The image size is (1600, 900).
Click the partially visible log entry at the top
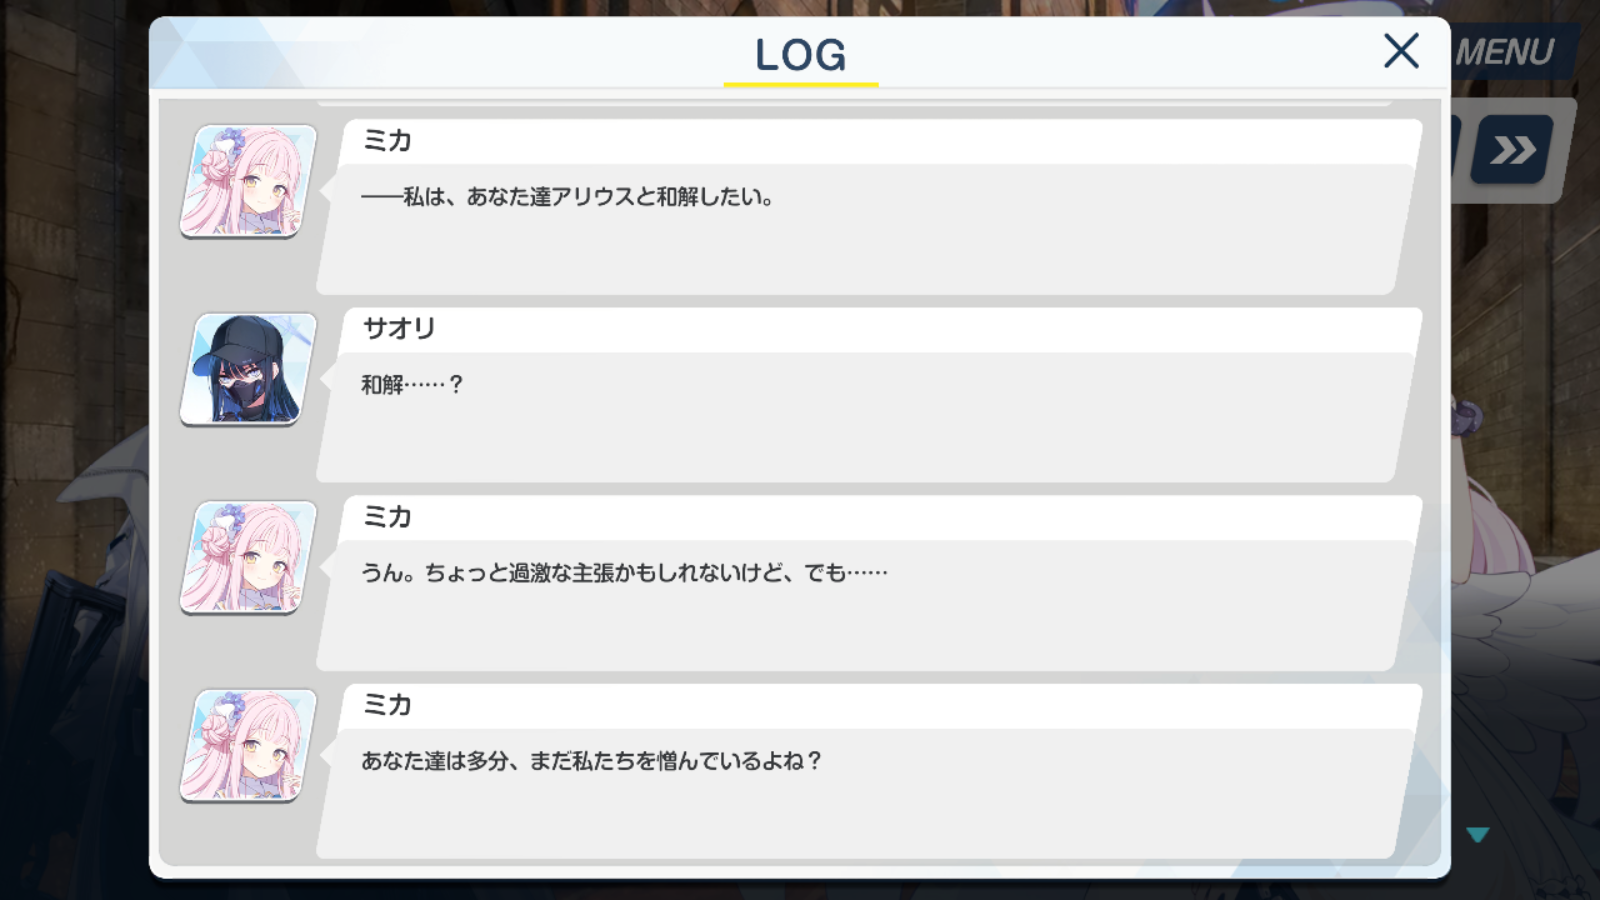855,103
